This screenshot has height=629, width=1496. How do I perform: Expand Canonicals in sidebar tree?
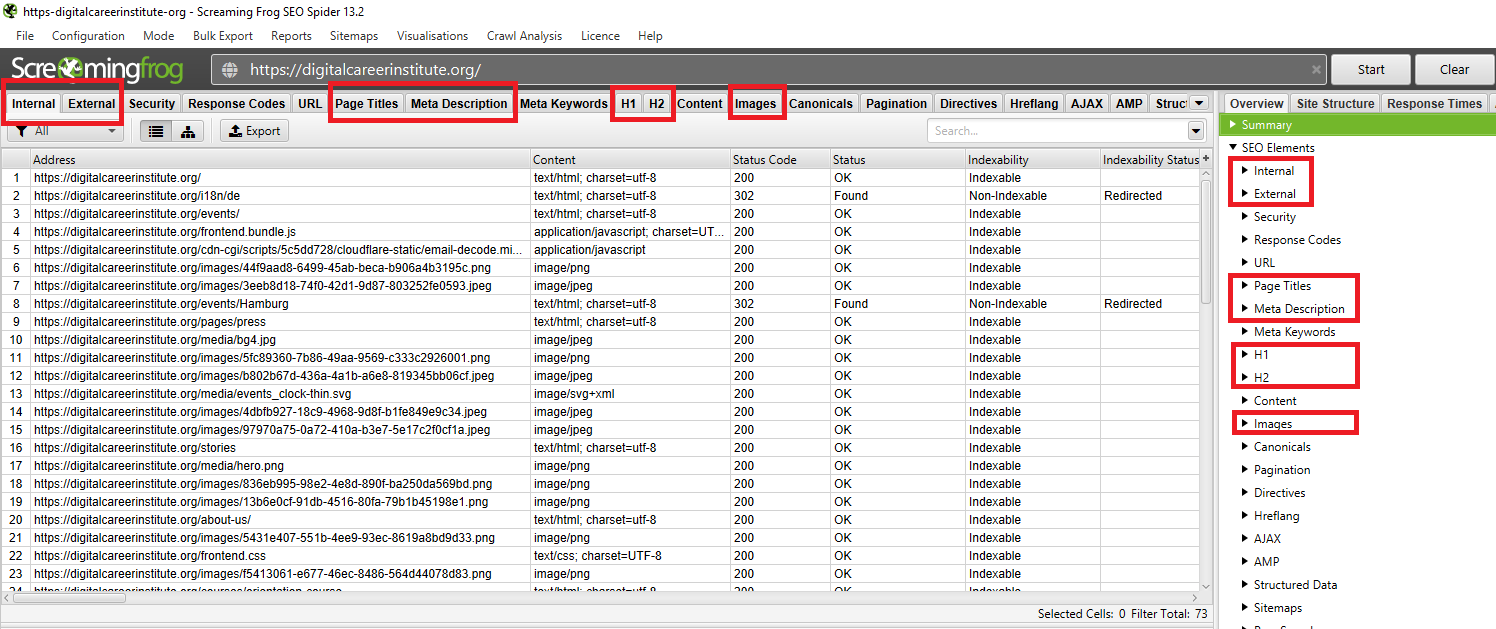1245,447
